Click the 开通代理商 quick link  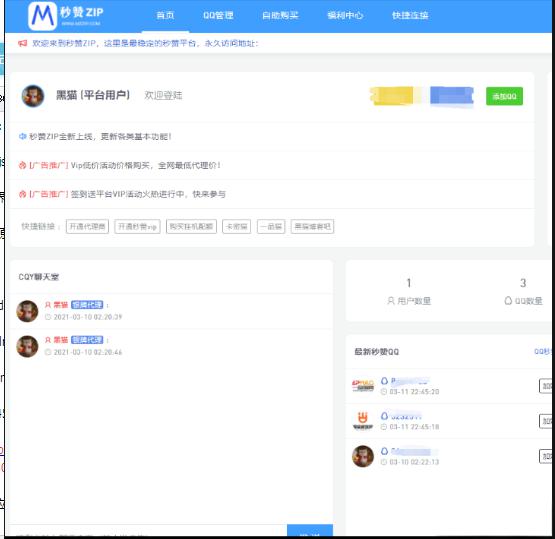click(87, 227)
